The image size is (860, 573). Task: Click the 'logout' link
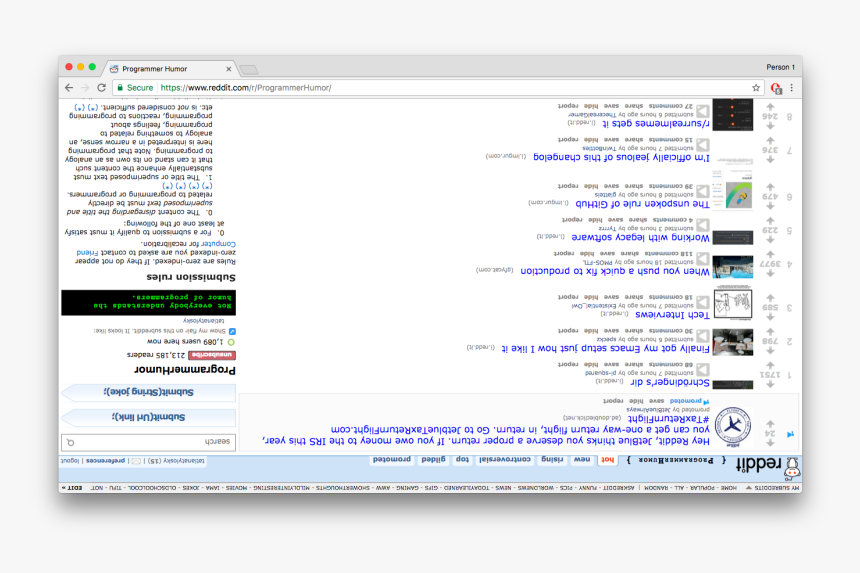(70, 461)
